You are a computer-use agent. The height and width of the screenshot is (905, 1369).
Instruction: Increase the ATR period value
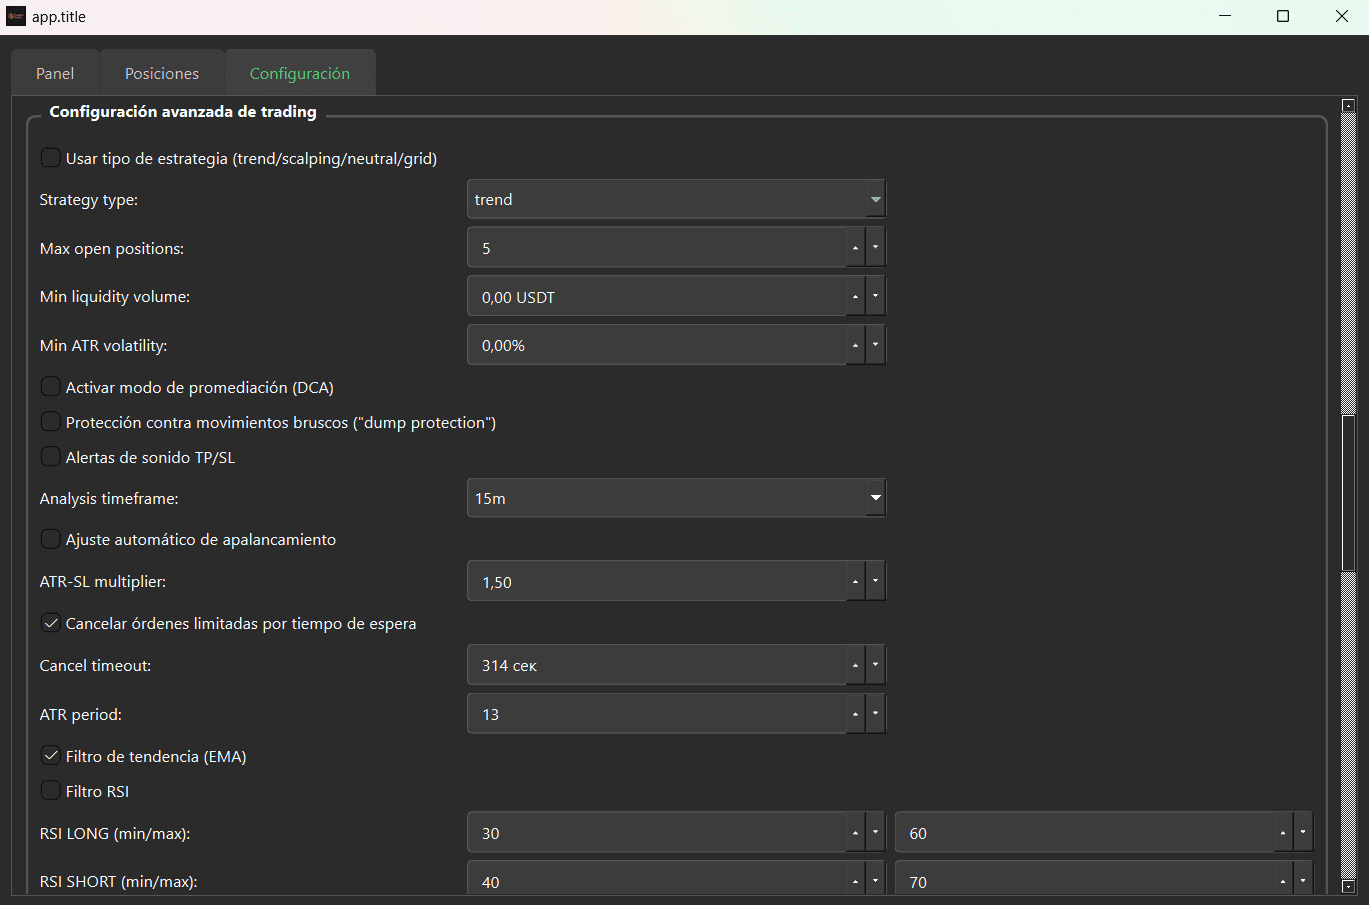pyautogui.click(x=855, y=707)
